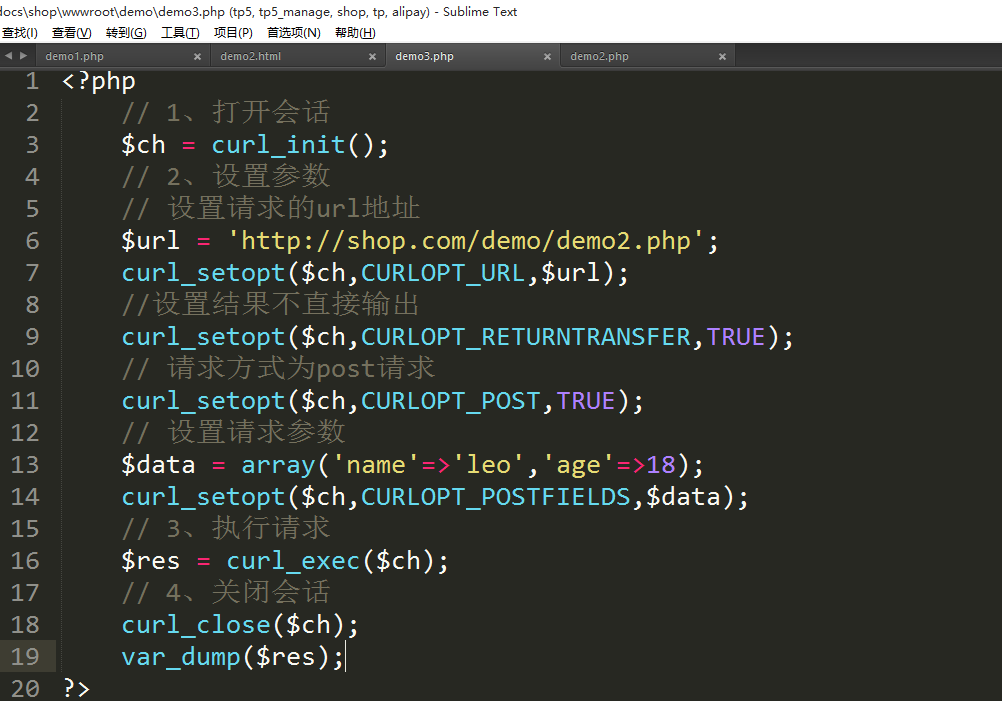This screenshot has height=701, width=1002.
Task: Open the 项目 (Project) menu
Action: pos(233,33)
